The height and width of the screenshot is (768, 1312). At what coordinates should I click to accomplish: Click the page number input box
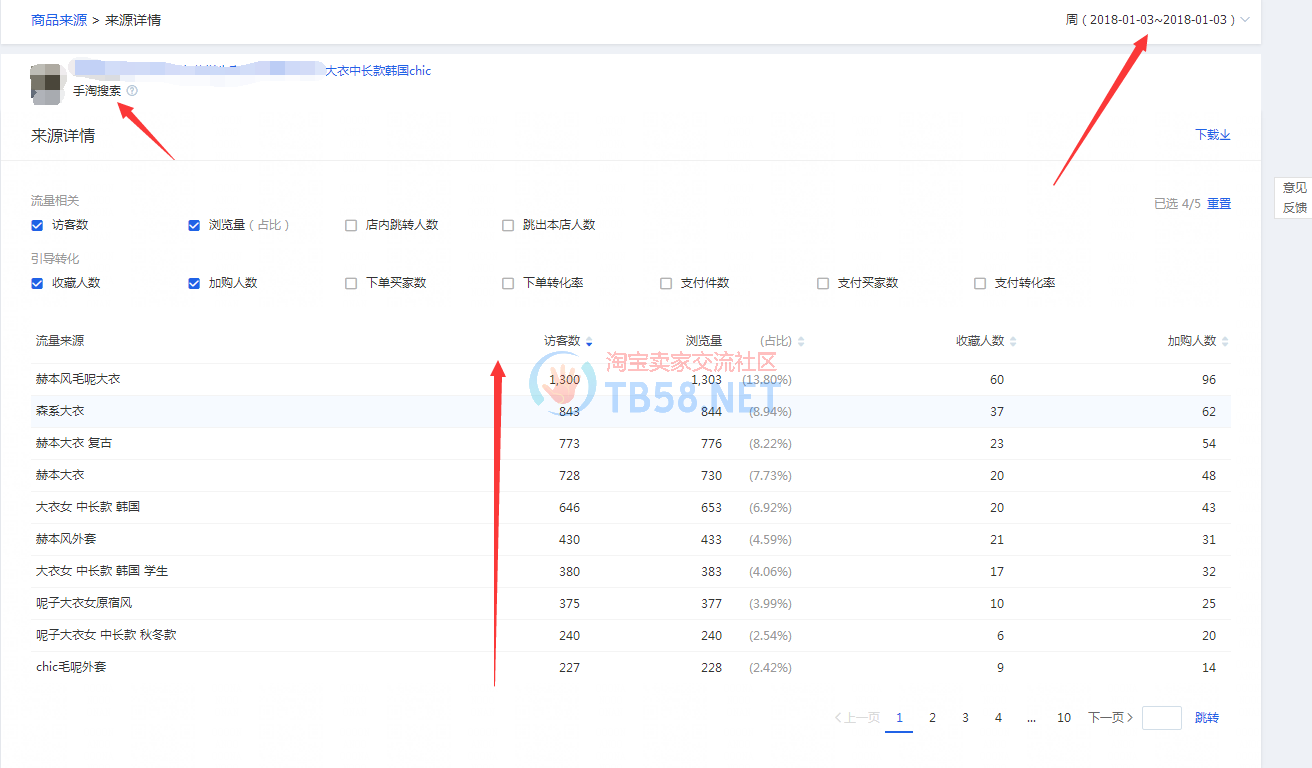(x=1161, y=718)
